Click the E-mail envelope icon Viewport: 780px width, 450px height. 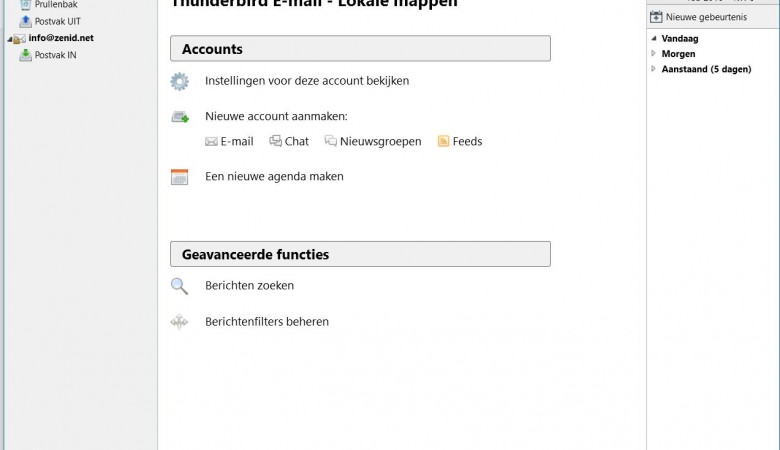pyautogui.click(x=211, y=142)
